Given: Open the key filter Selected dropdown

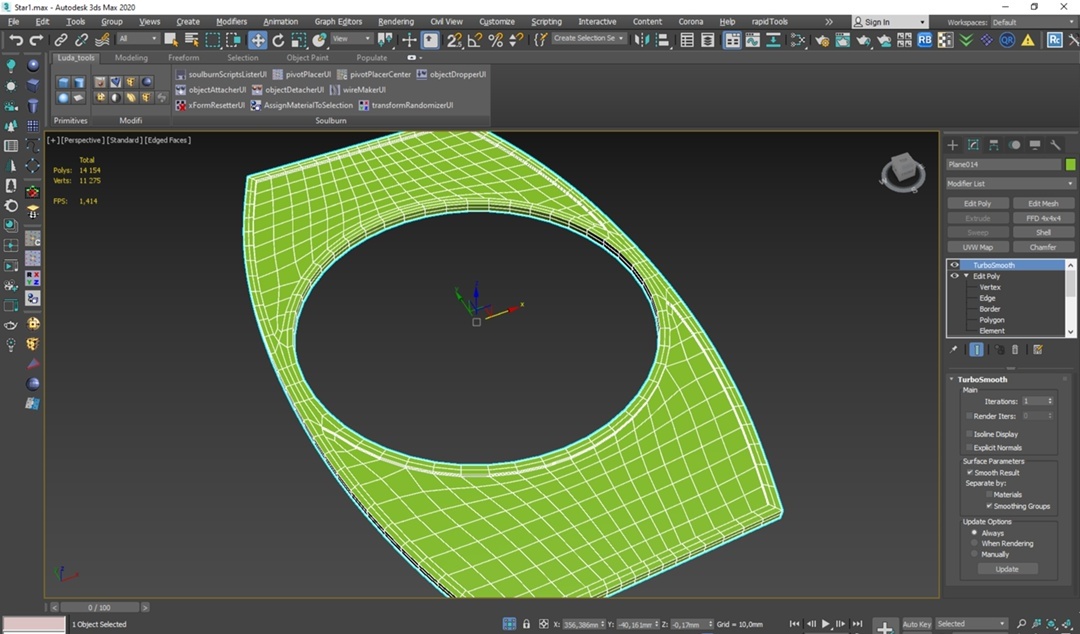Looking at the screenshot, I should point(971,624).
